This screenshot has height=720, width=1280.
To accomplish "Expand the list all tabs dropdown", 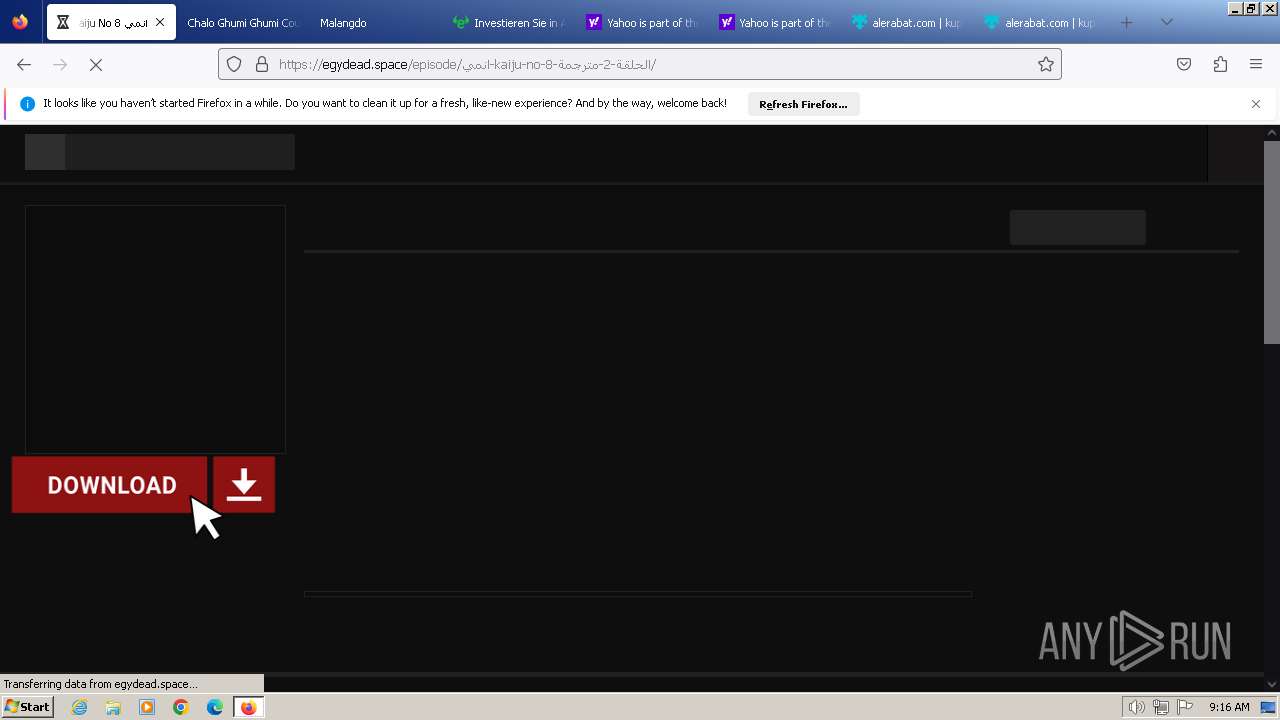I will (1166, 22).
